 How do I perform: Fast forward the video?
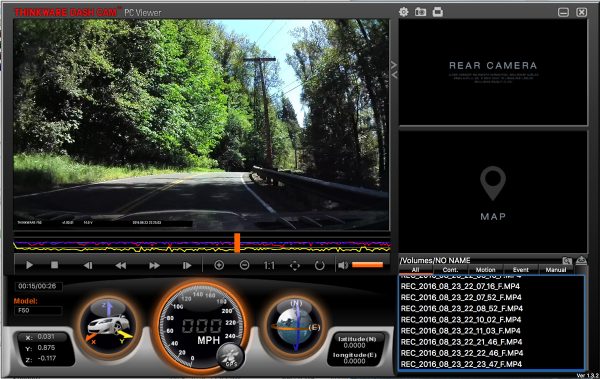pyautogui.click(x=154, y=265)
